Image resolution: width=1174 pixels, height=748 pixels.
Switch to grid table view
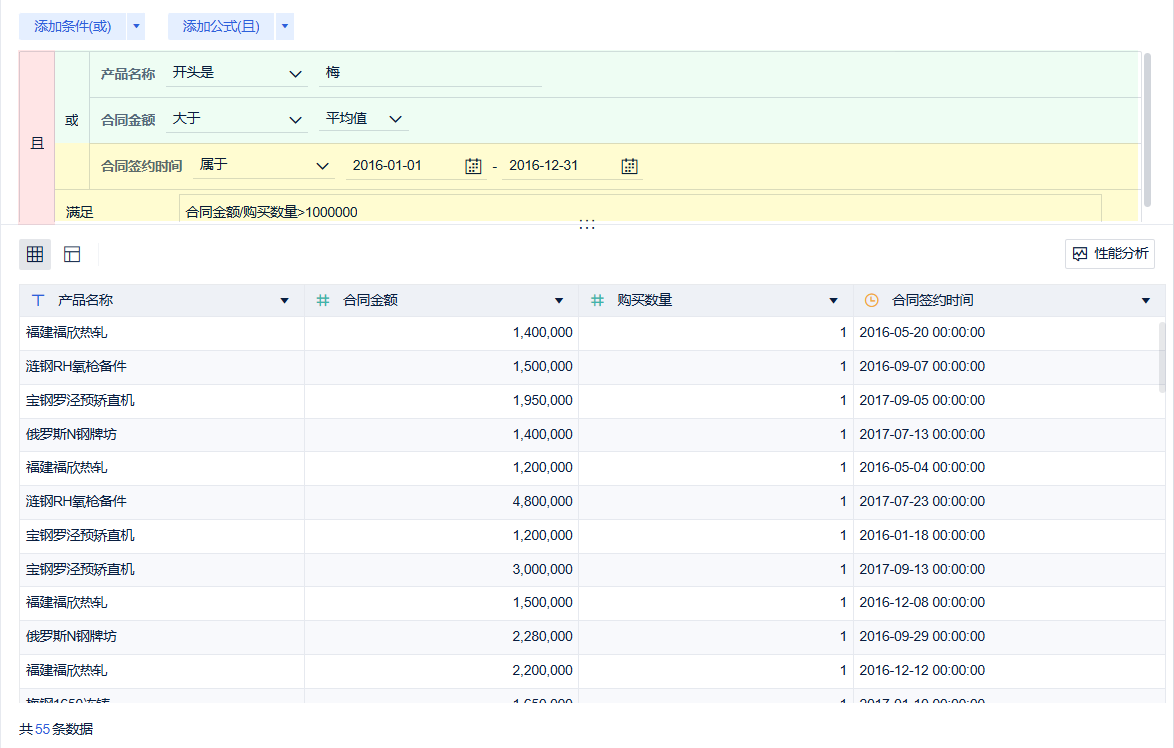35,254
